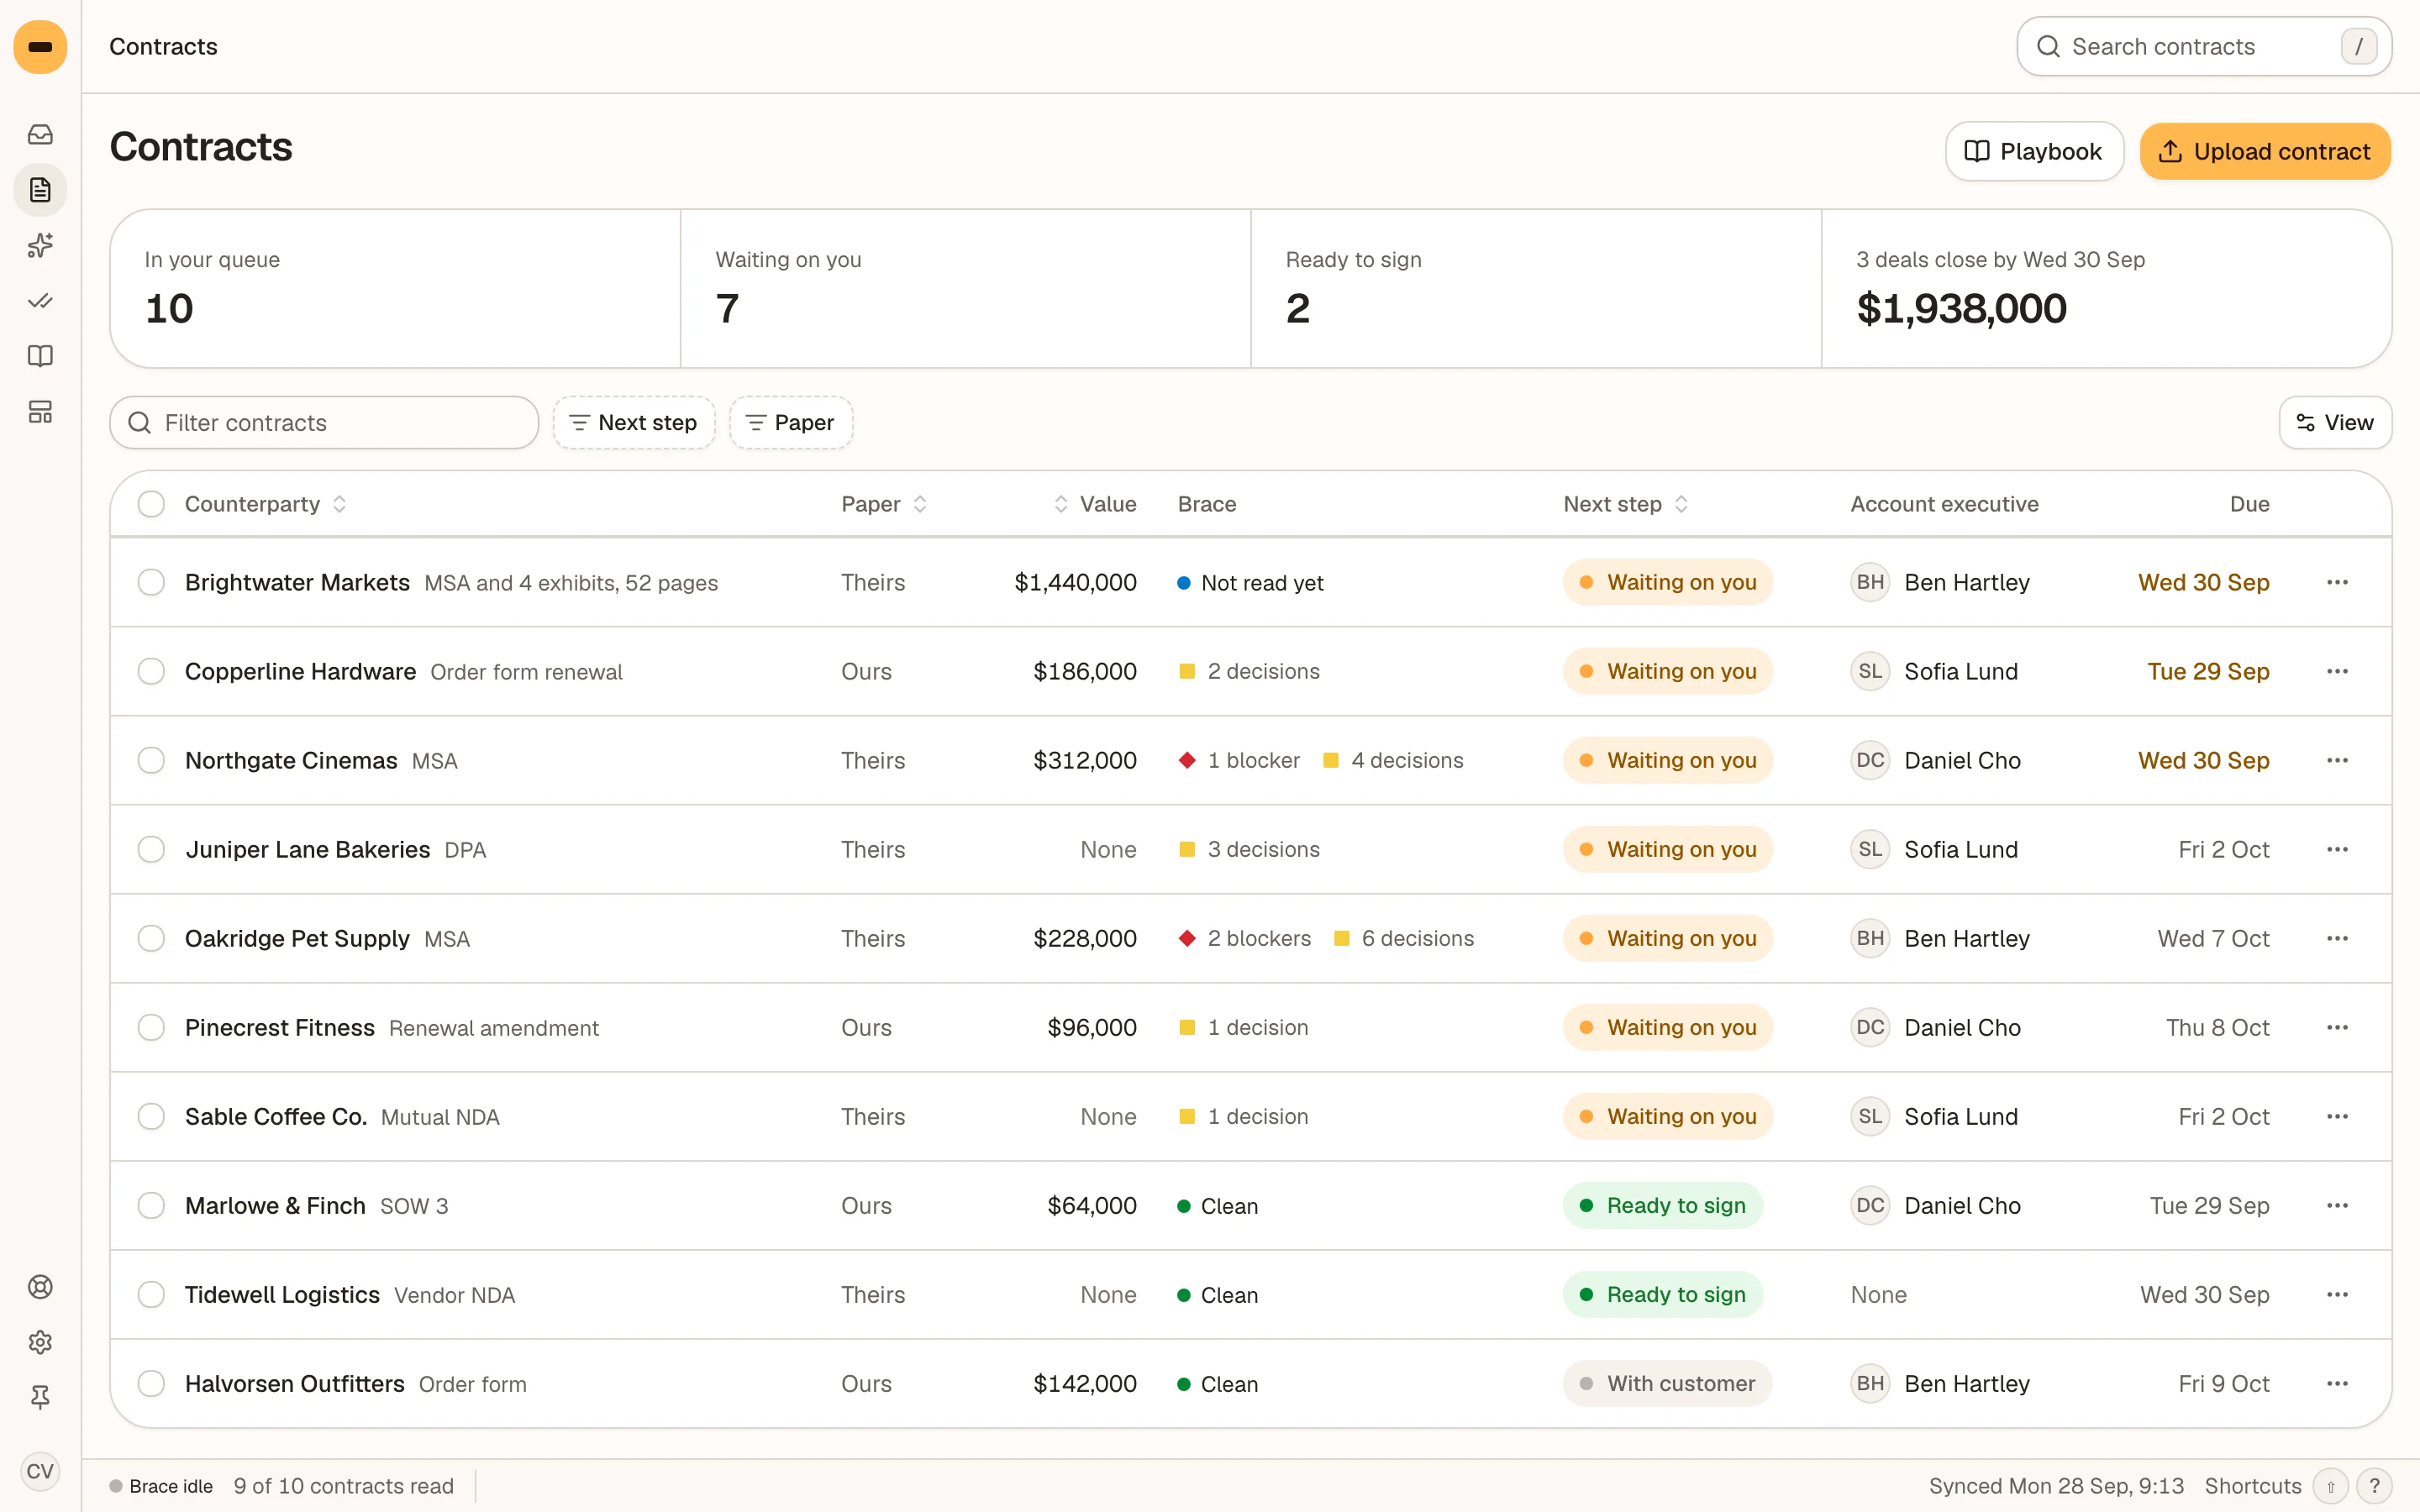Open row actions for Brightwater Markets
The image size is (2420, 1512).
(2337, 582)
